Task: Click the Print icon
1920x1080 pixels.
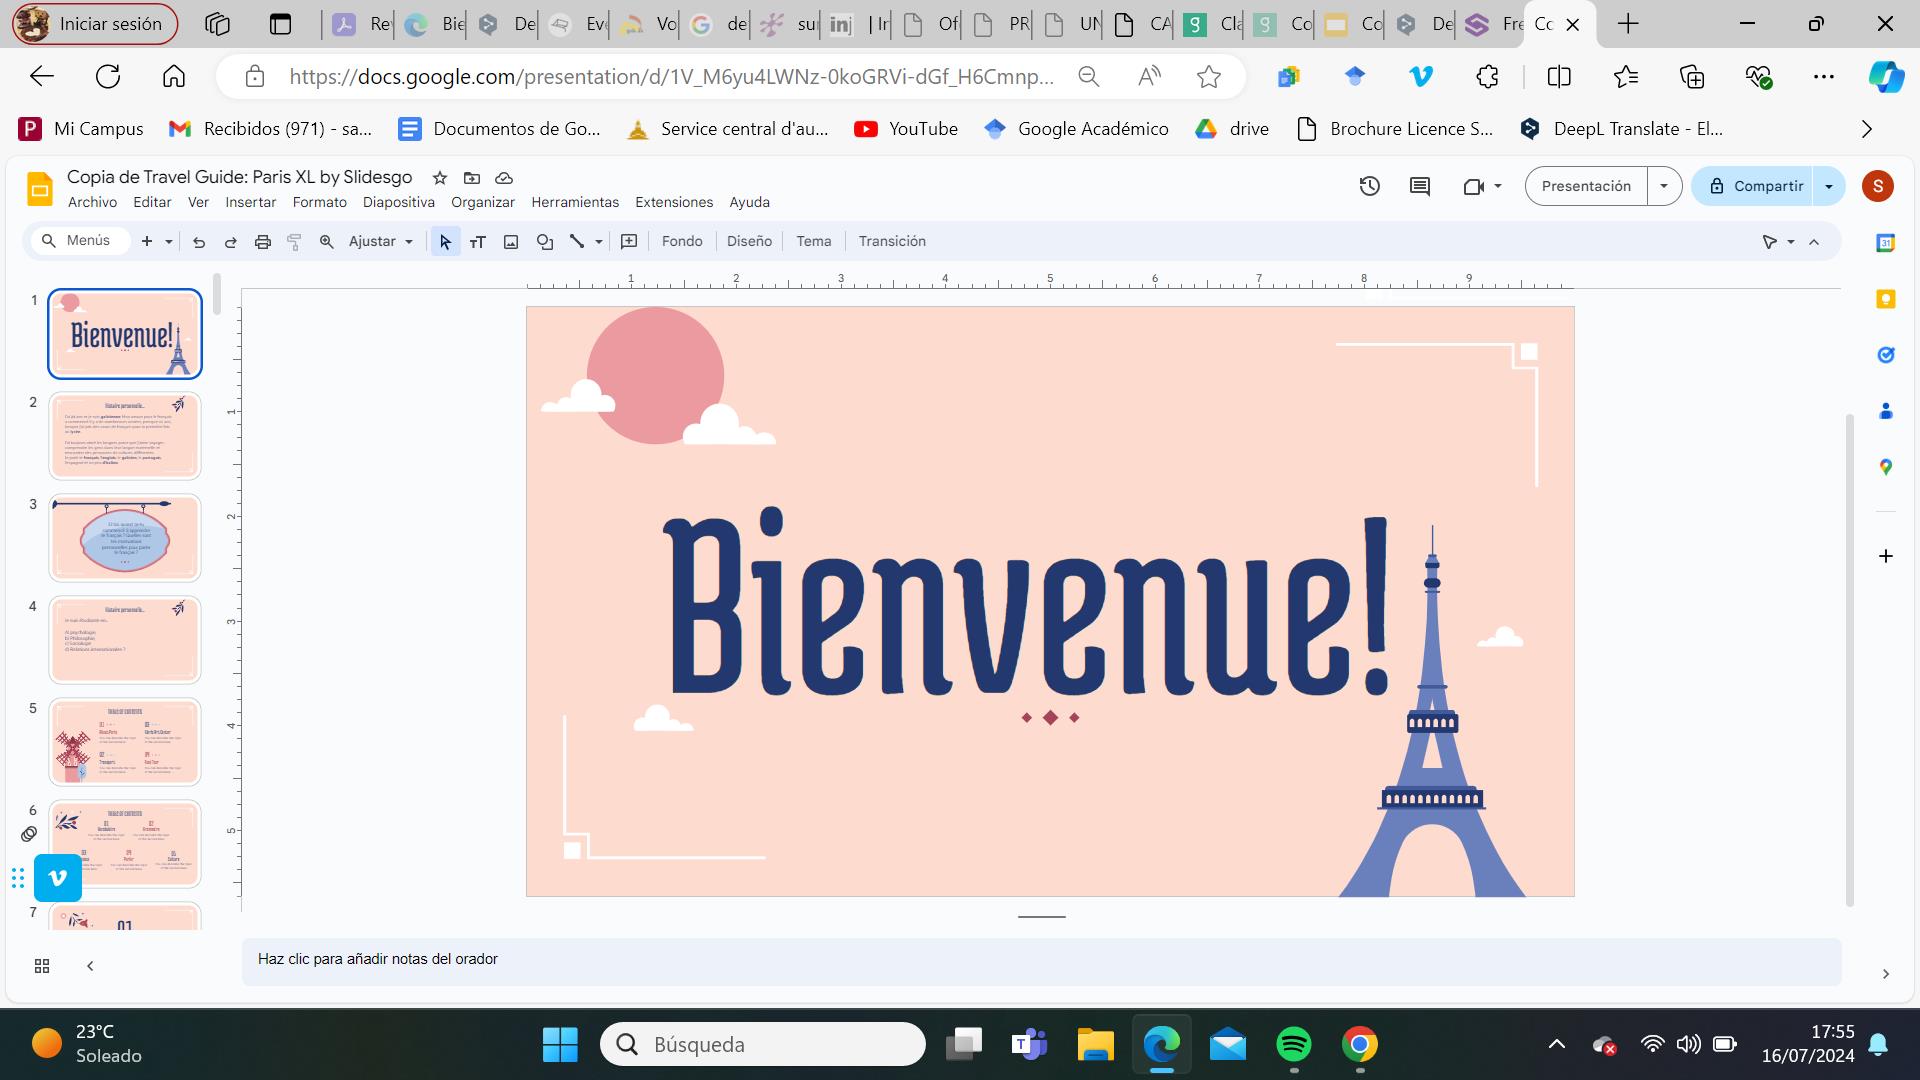Action: point(262,242)
